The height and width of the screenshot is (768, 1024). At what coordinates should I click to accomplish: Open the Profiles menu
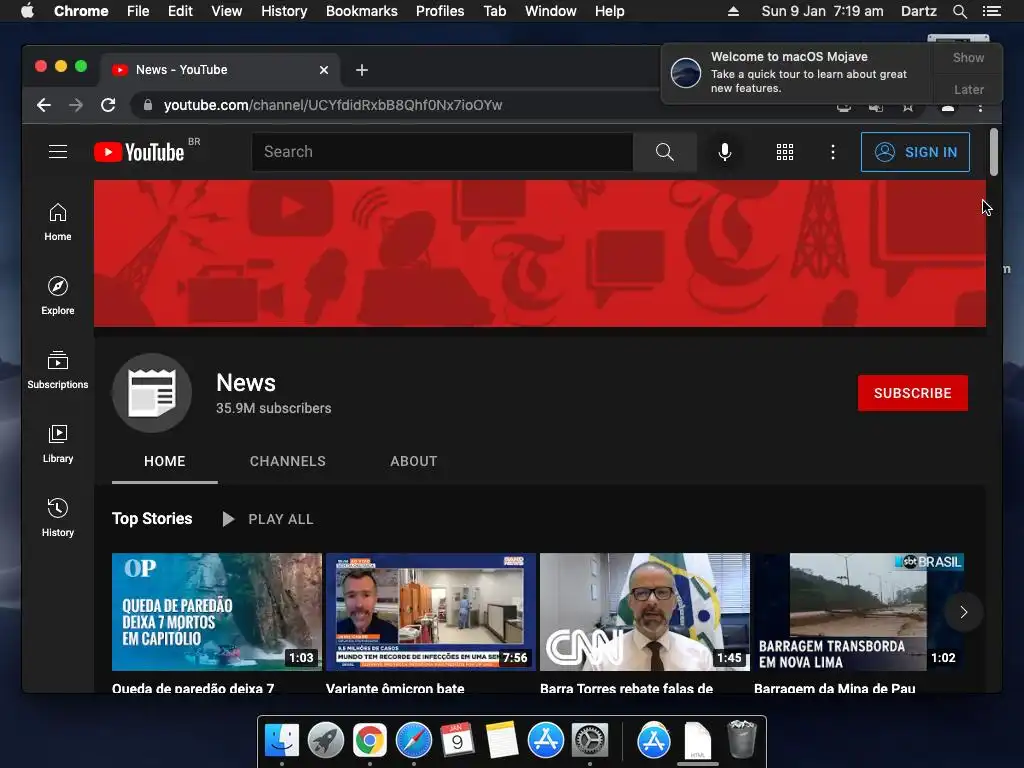pyautogui.click(x=440, y=11)
